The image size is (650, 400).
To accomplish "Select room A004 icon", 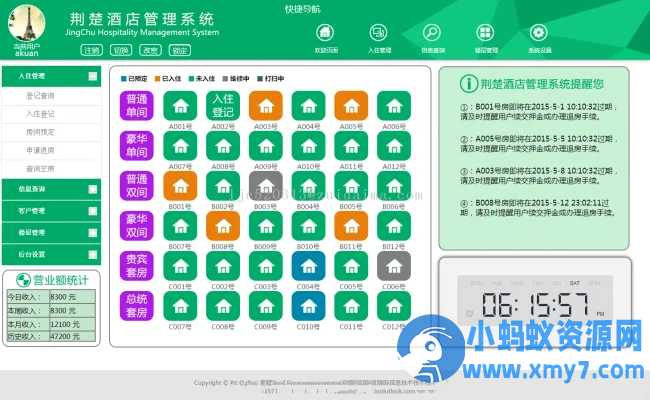I will point(308,106).
